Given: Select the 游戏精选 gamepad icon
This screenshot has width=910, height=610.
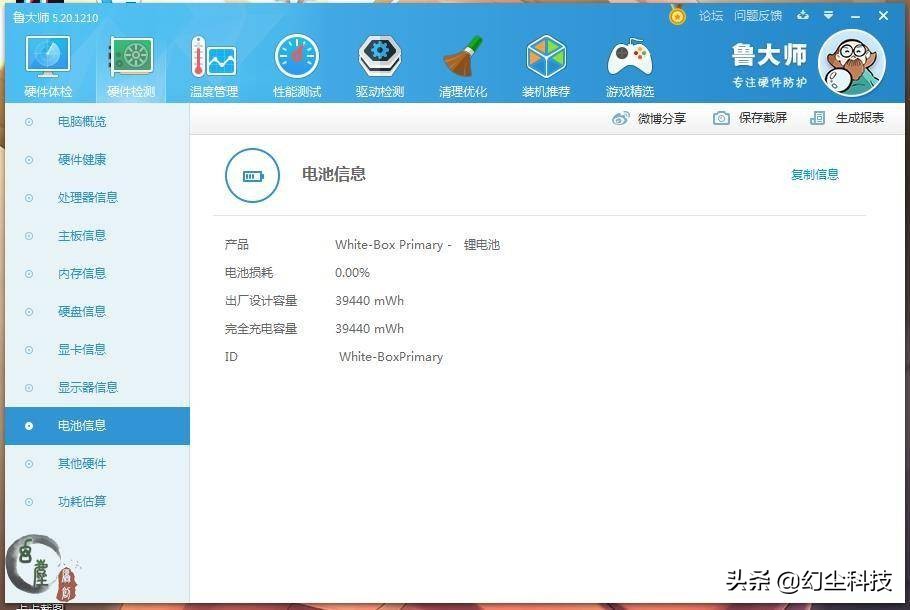Looking at the screenshot, I should click(629, 63).
